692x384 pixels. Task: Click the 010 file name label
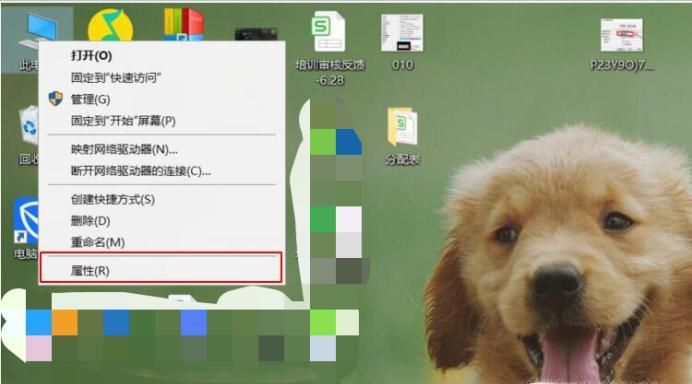click(402, 65)
